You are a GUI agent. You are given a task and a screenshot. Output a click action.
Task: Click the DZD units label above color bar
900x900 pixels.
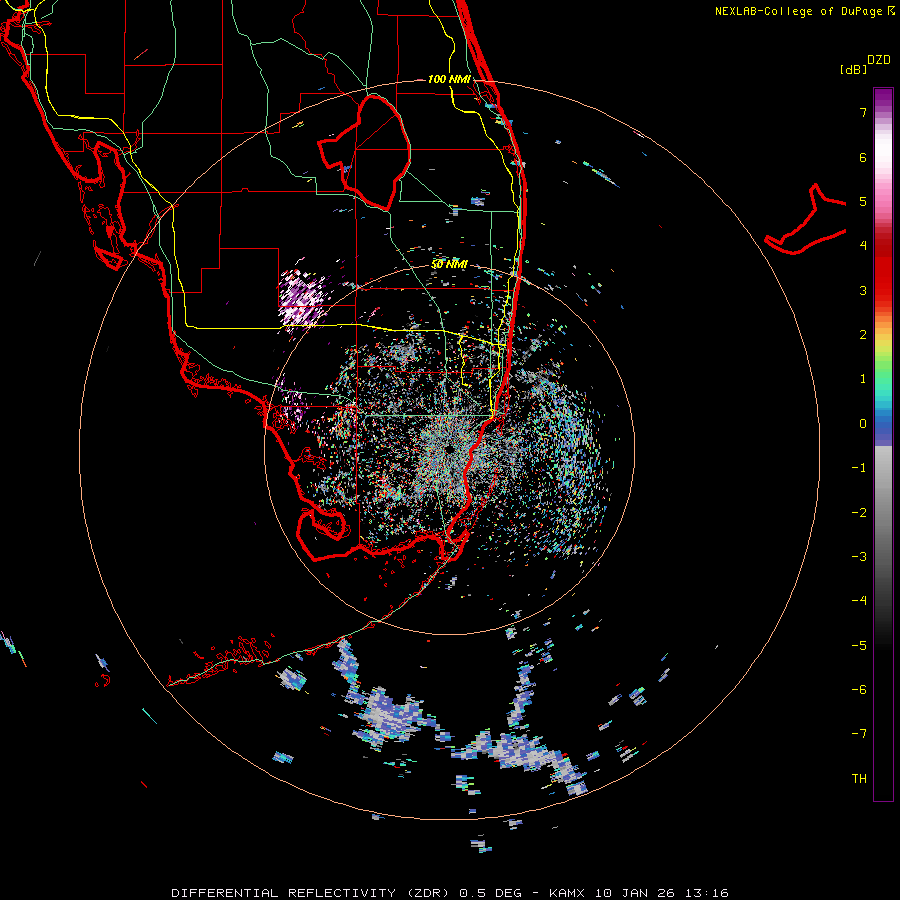coord(879,60)
